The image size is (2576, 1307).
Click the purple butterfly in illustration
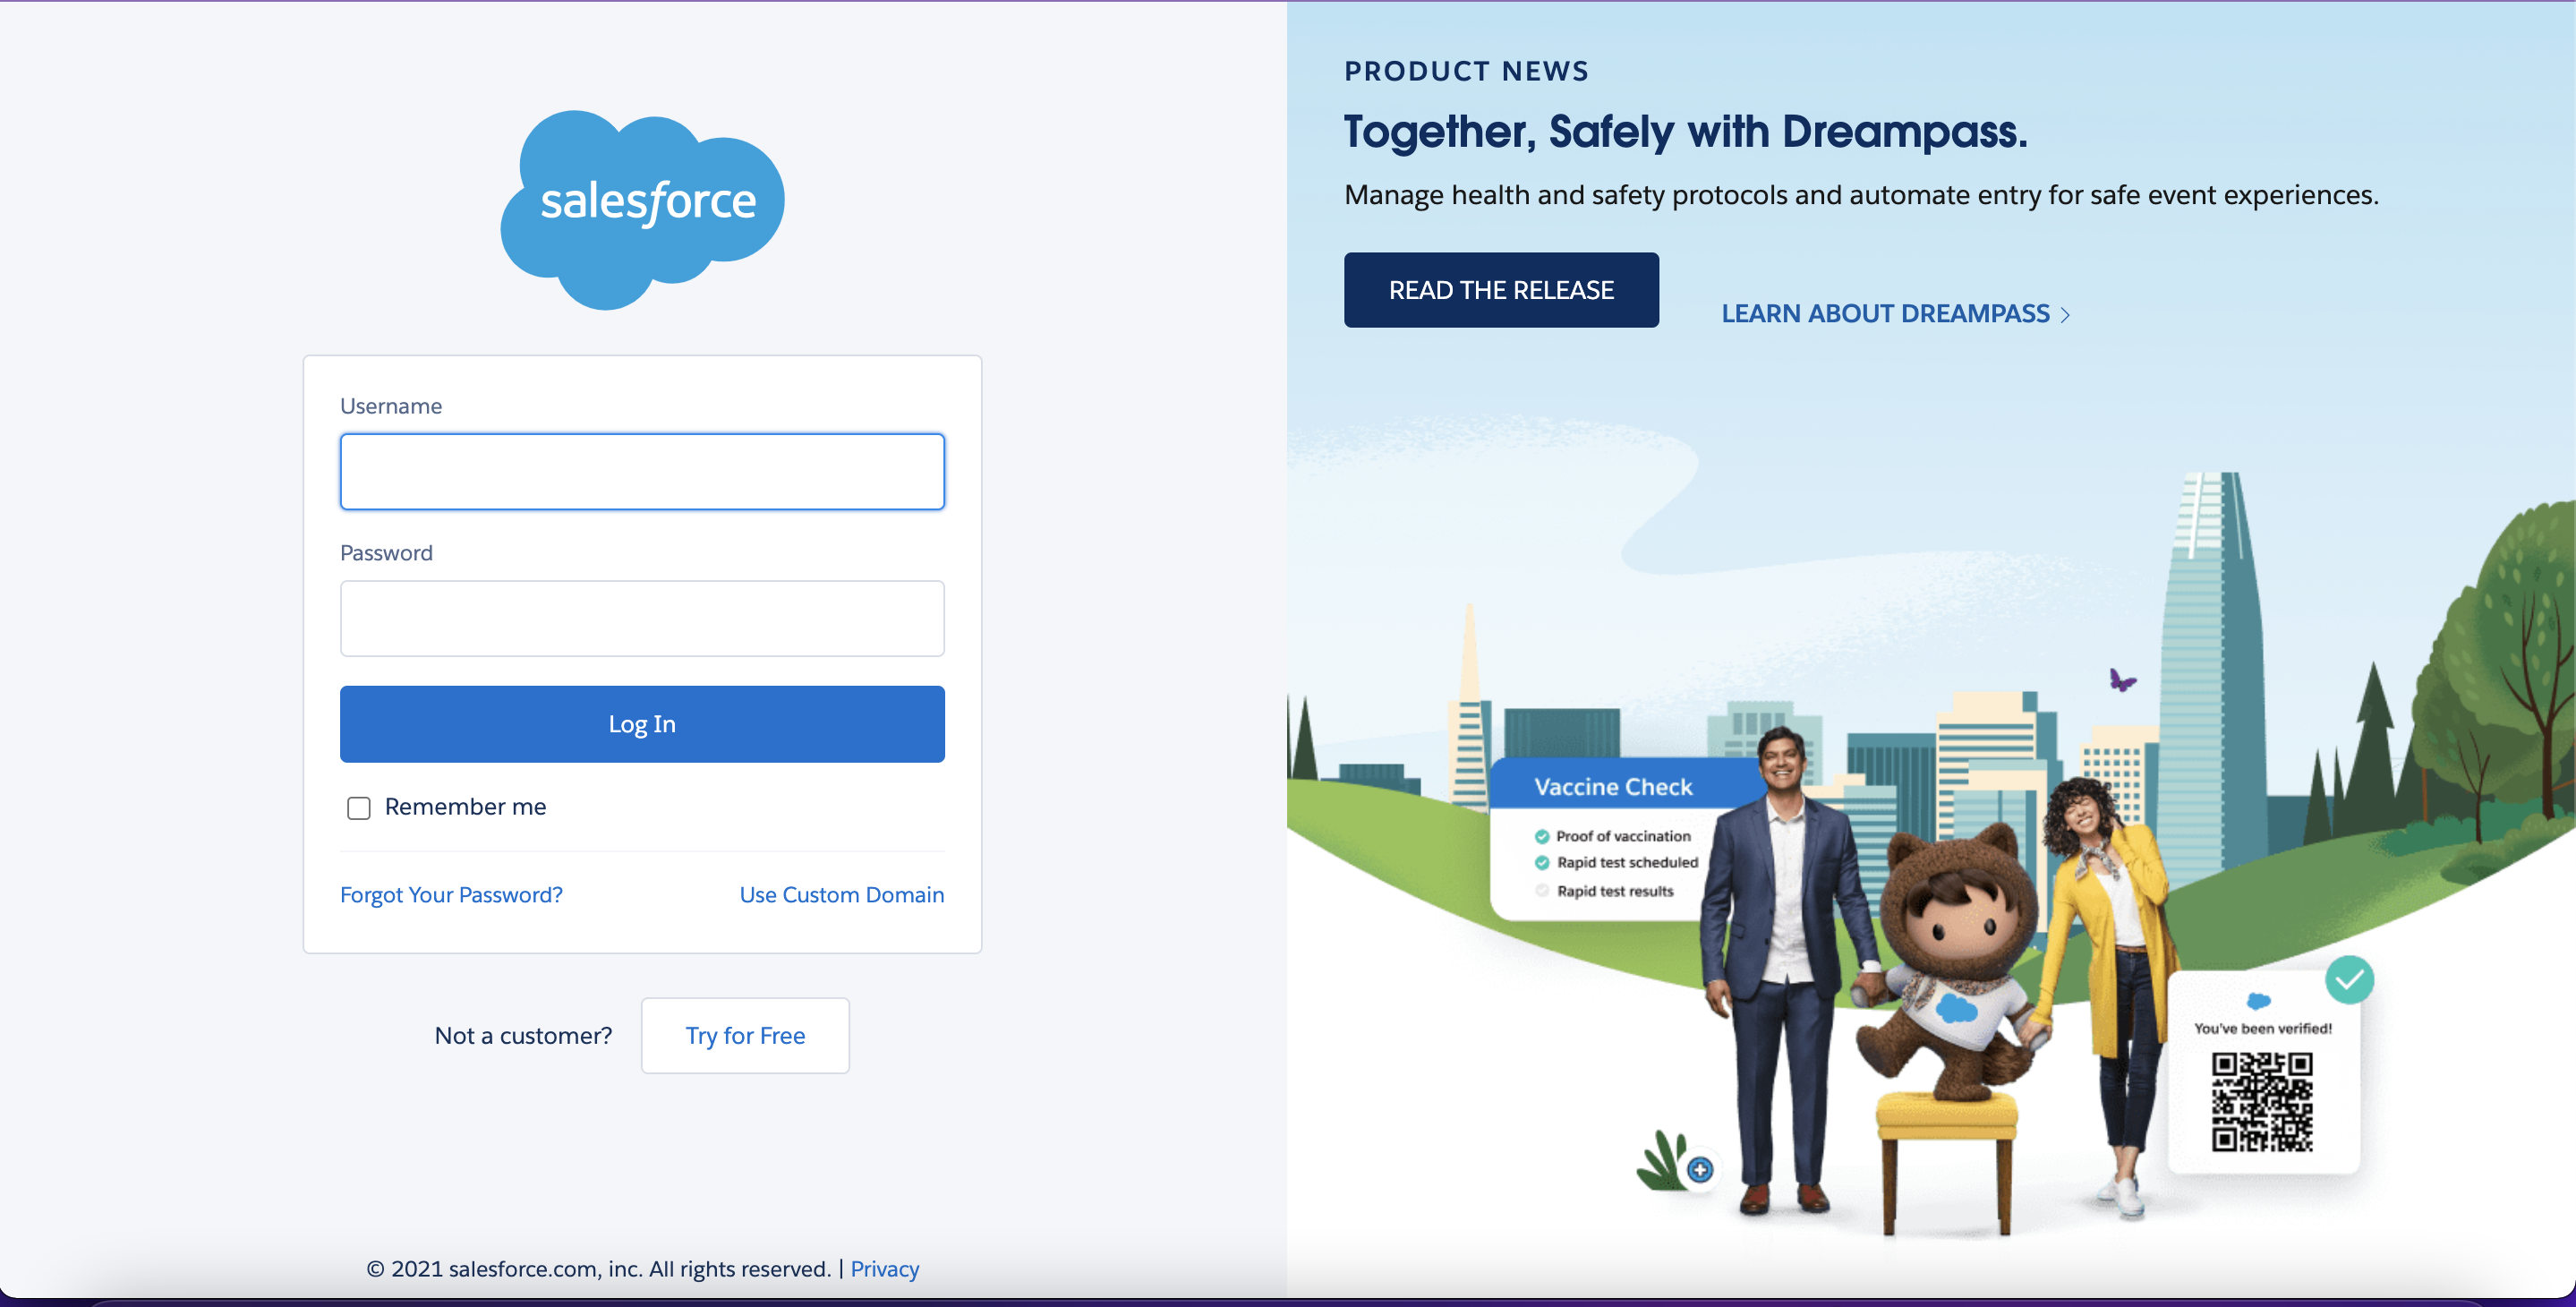point(2121,680)
